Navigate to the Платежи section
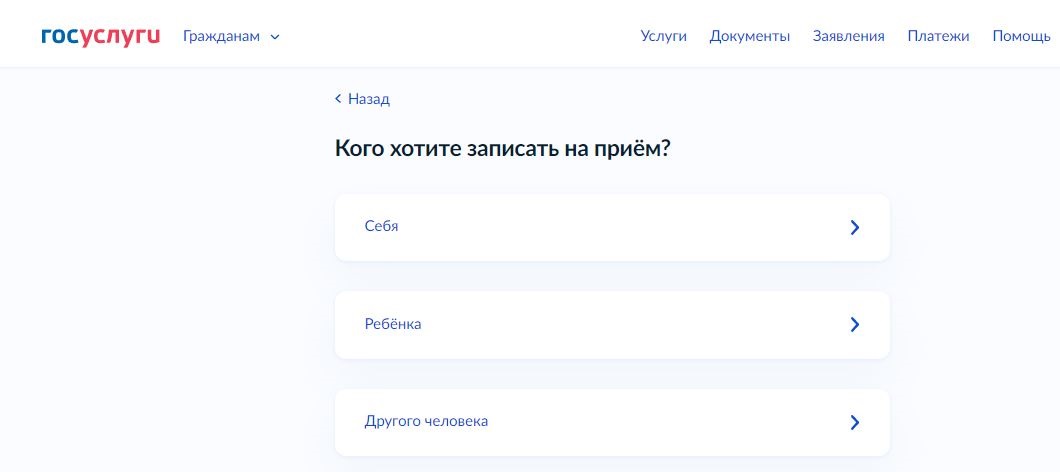This screenshot has width=1060, height=472. point(938,37)
